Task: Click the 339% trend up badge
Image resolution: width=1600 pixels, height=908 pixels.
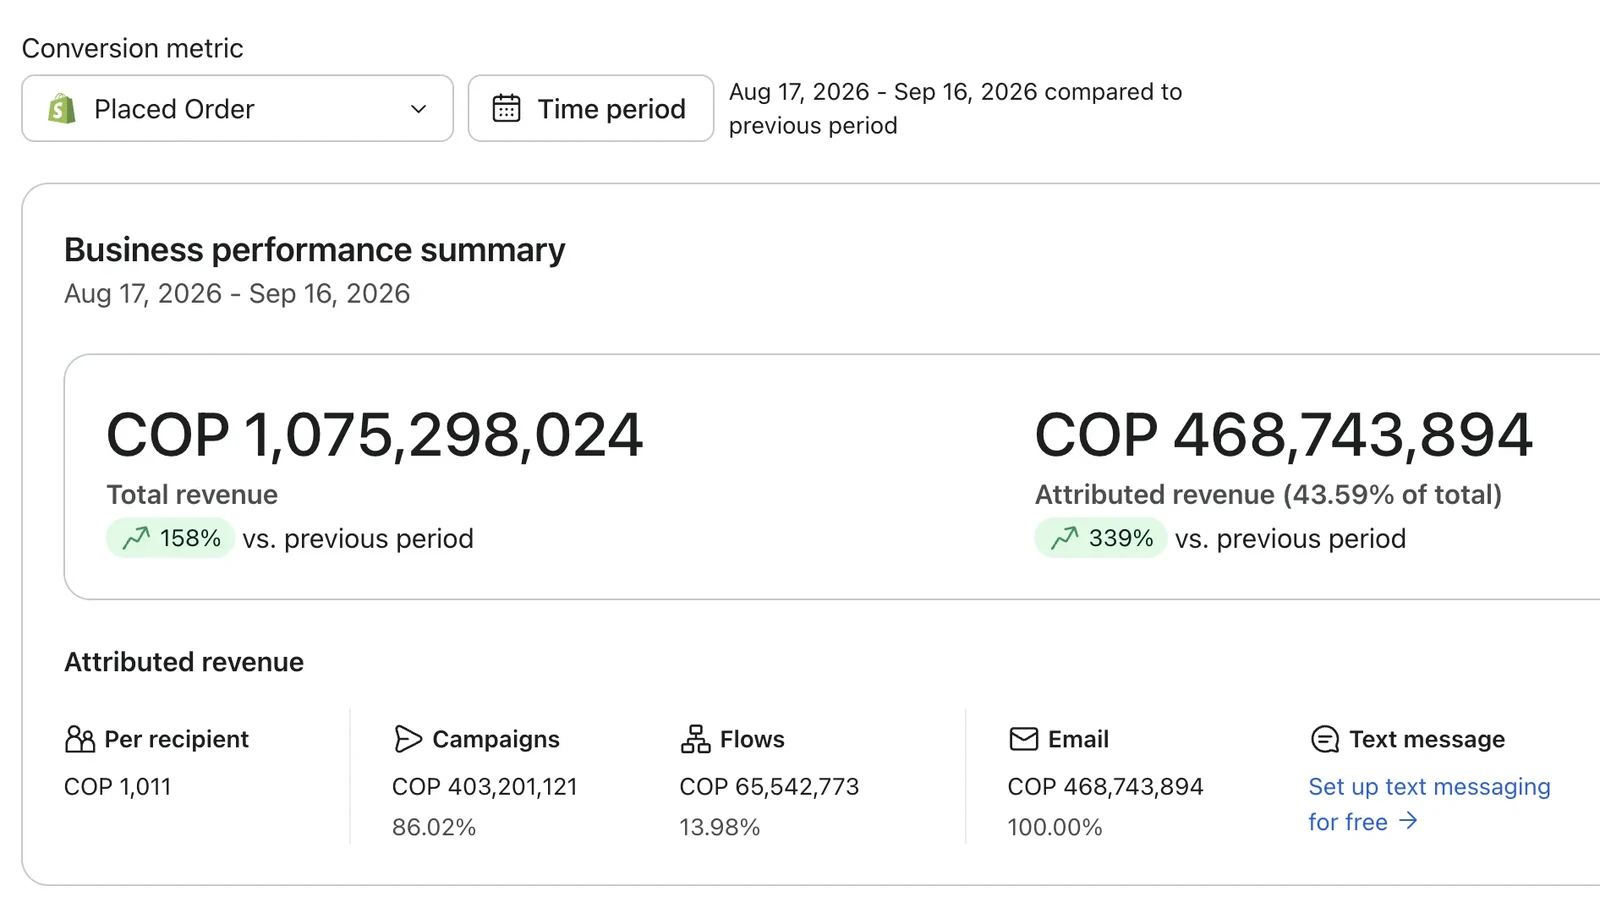Action: [1100, 538]
